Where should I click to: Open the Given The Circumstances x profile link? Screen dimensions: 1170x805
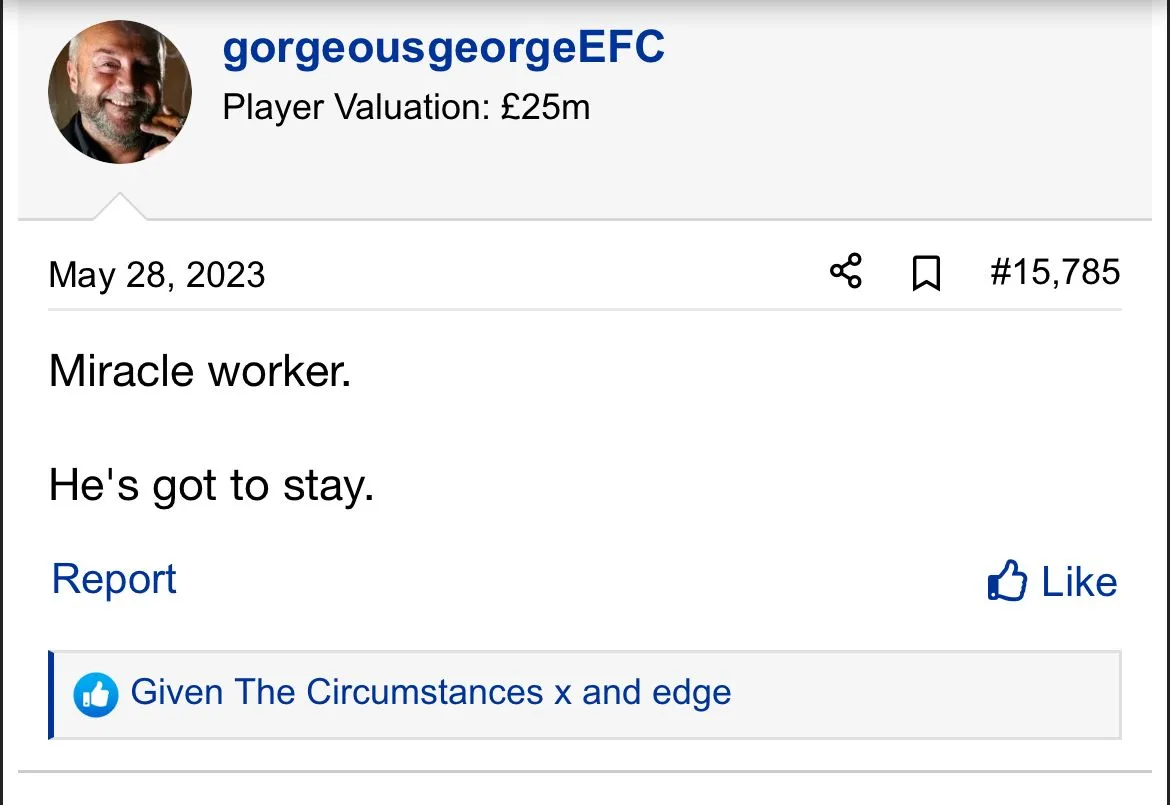pyautogui.click(x=351, y=692)
